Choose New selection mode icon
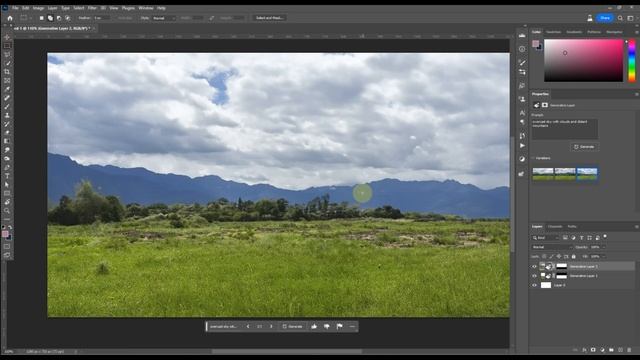 tap(41, 18)
